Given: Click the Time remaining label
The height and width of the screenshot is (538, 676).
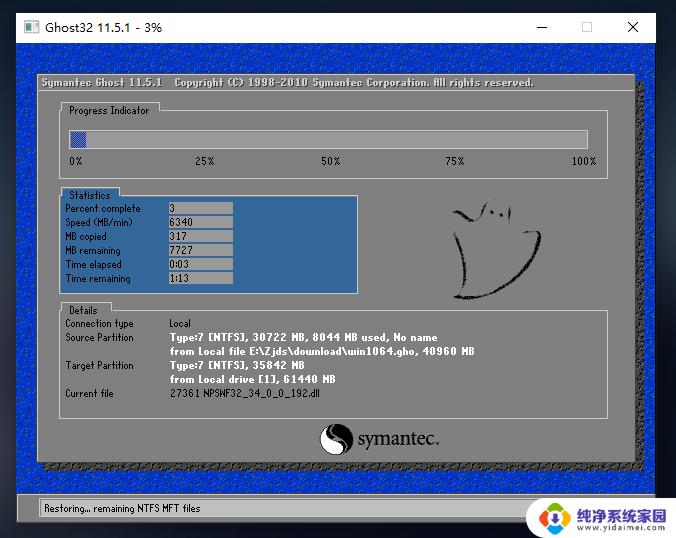Looking at the screenshot, I should (x=98, y=278).
